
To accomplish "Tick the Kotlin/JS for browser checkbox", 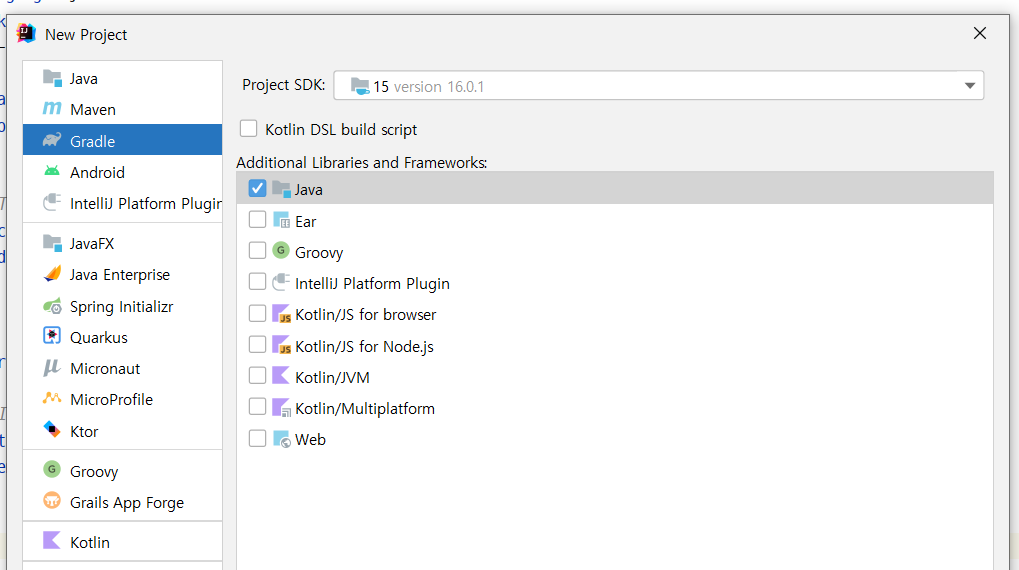I will point(257,313).
